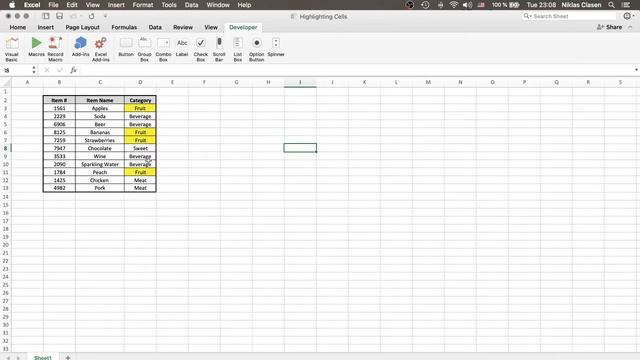Click the volume icon in menu bar
The width and height of the screenshot is (640, 360).
467,5
